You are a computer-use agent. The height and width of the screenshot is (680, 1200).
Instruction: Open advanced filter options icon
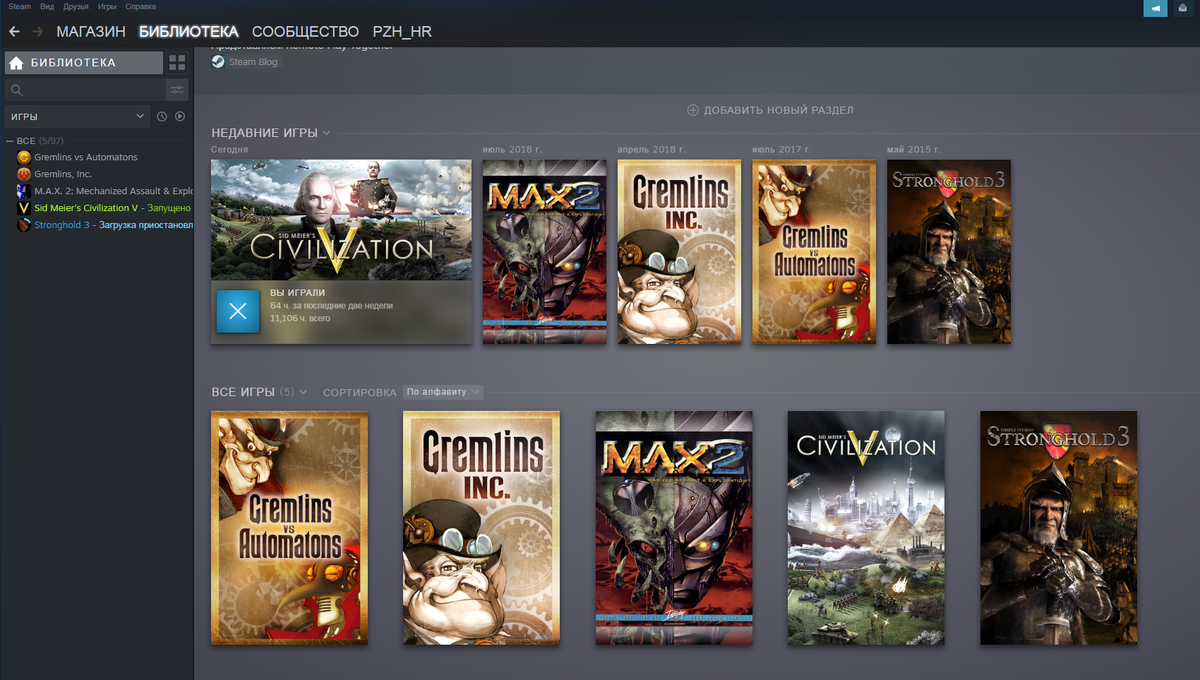coord(177,89)
